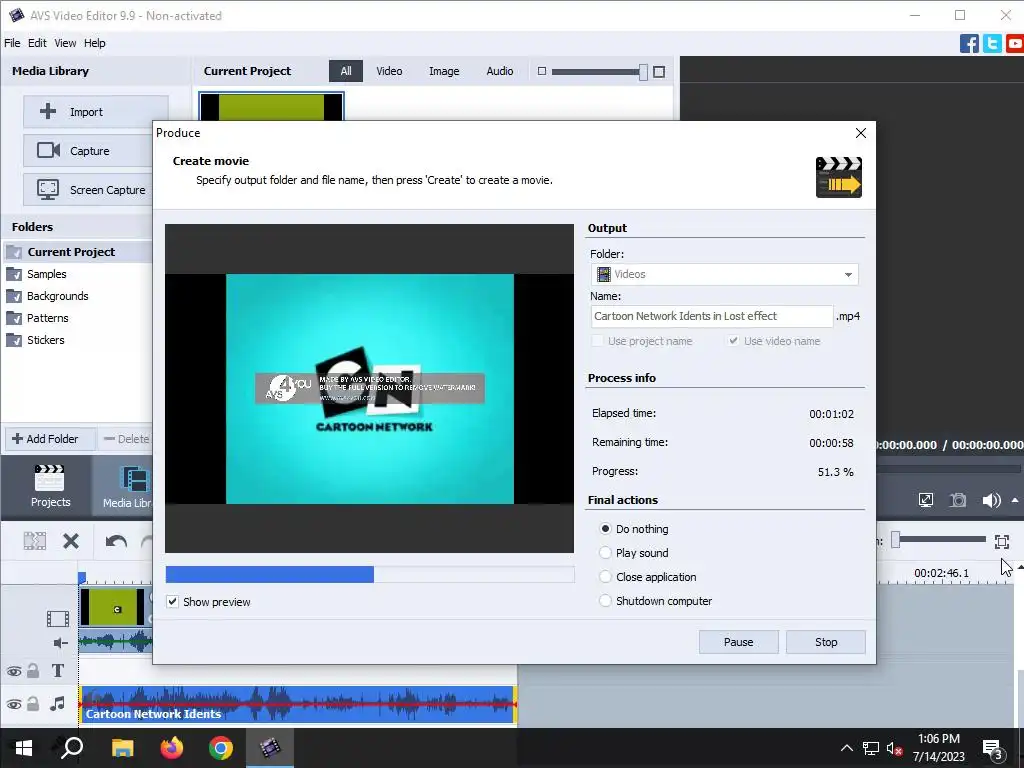Click the video track filmstrip icon
This screenshot has width=1024, height=768.
[x=57, y=618]
